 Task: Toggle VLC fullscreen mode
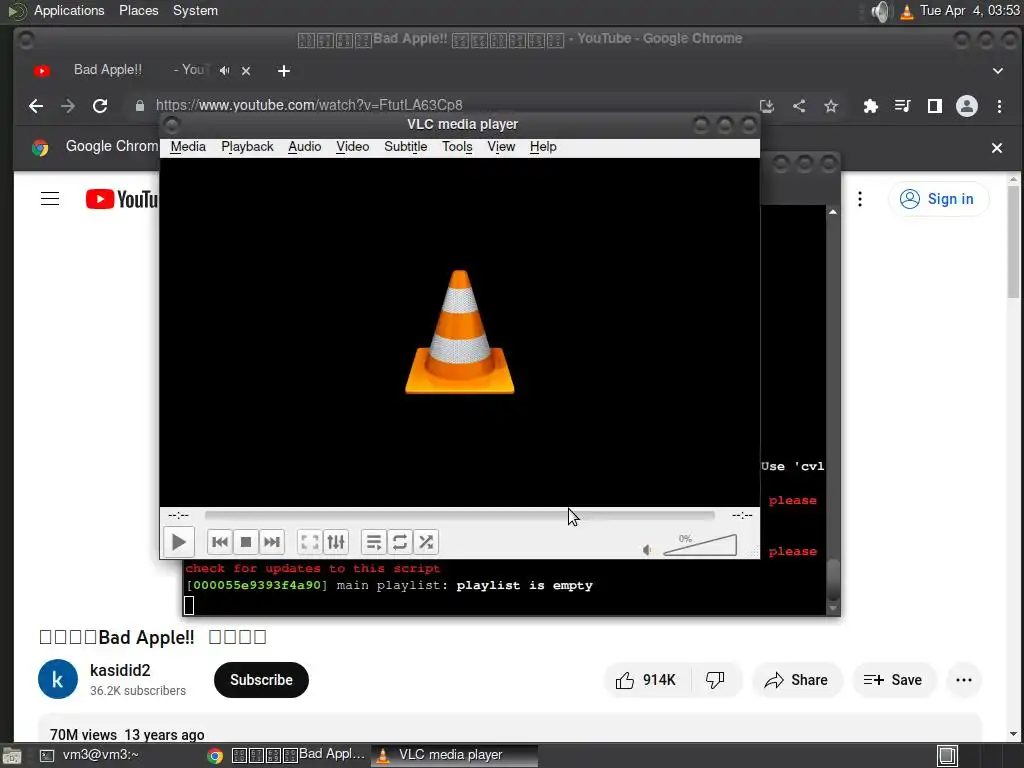(x=310, y=542)
